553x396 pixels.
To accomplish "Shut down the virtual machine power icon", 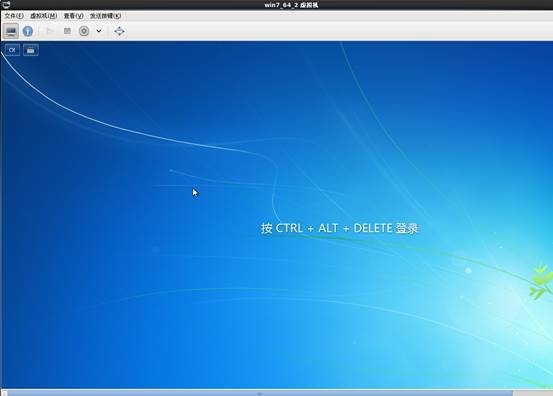I will coord(84,31).
